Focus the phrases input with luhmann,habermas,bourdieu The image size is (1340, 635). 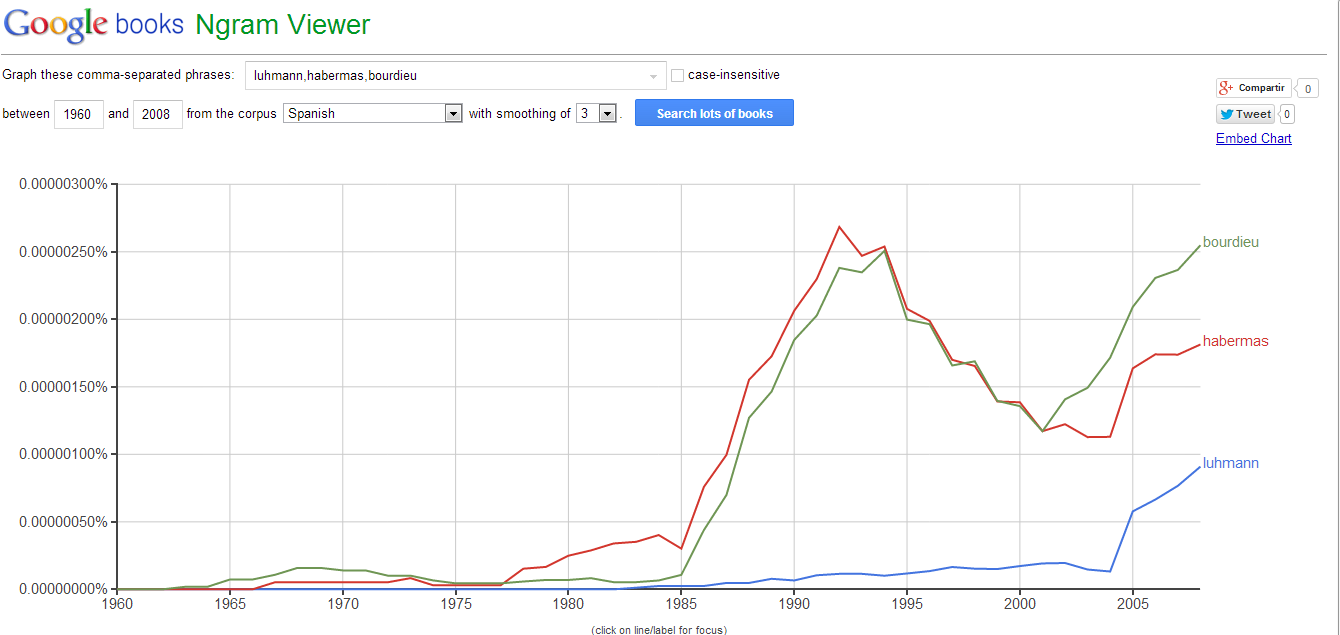[x=455, y=76]
